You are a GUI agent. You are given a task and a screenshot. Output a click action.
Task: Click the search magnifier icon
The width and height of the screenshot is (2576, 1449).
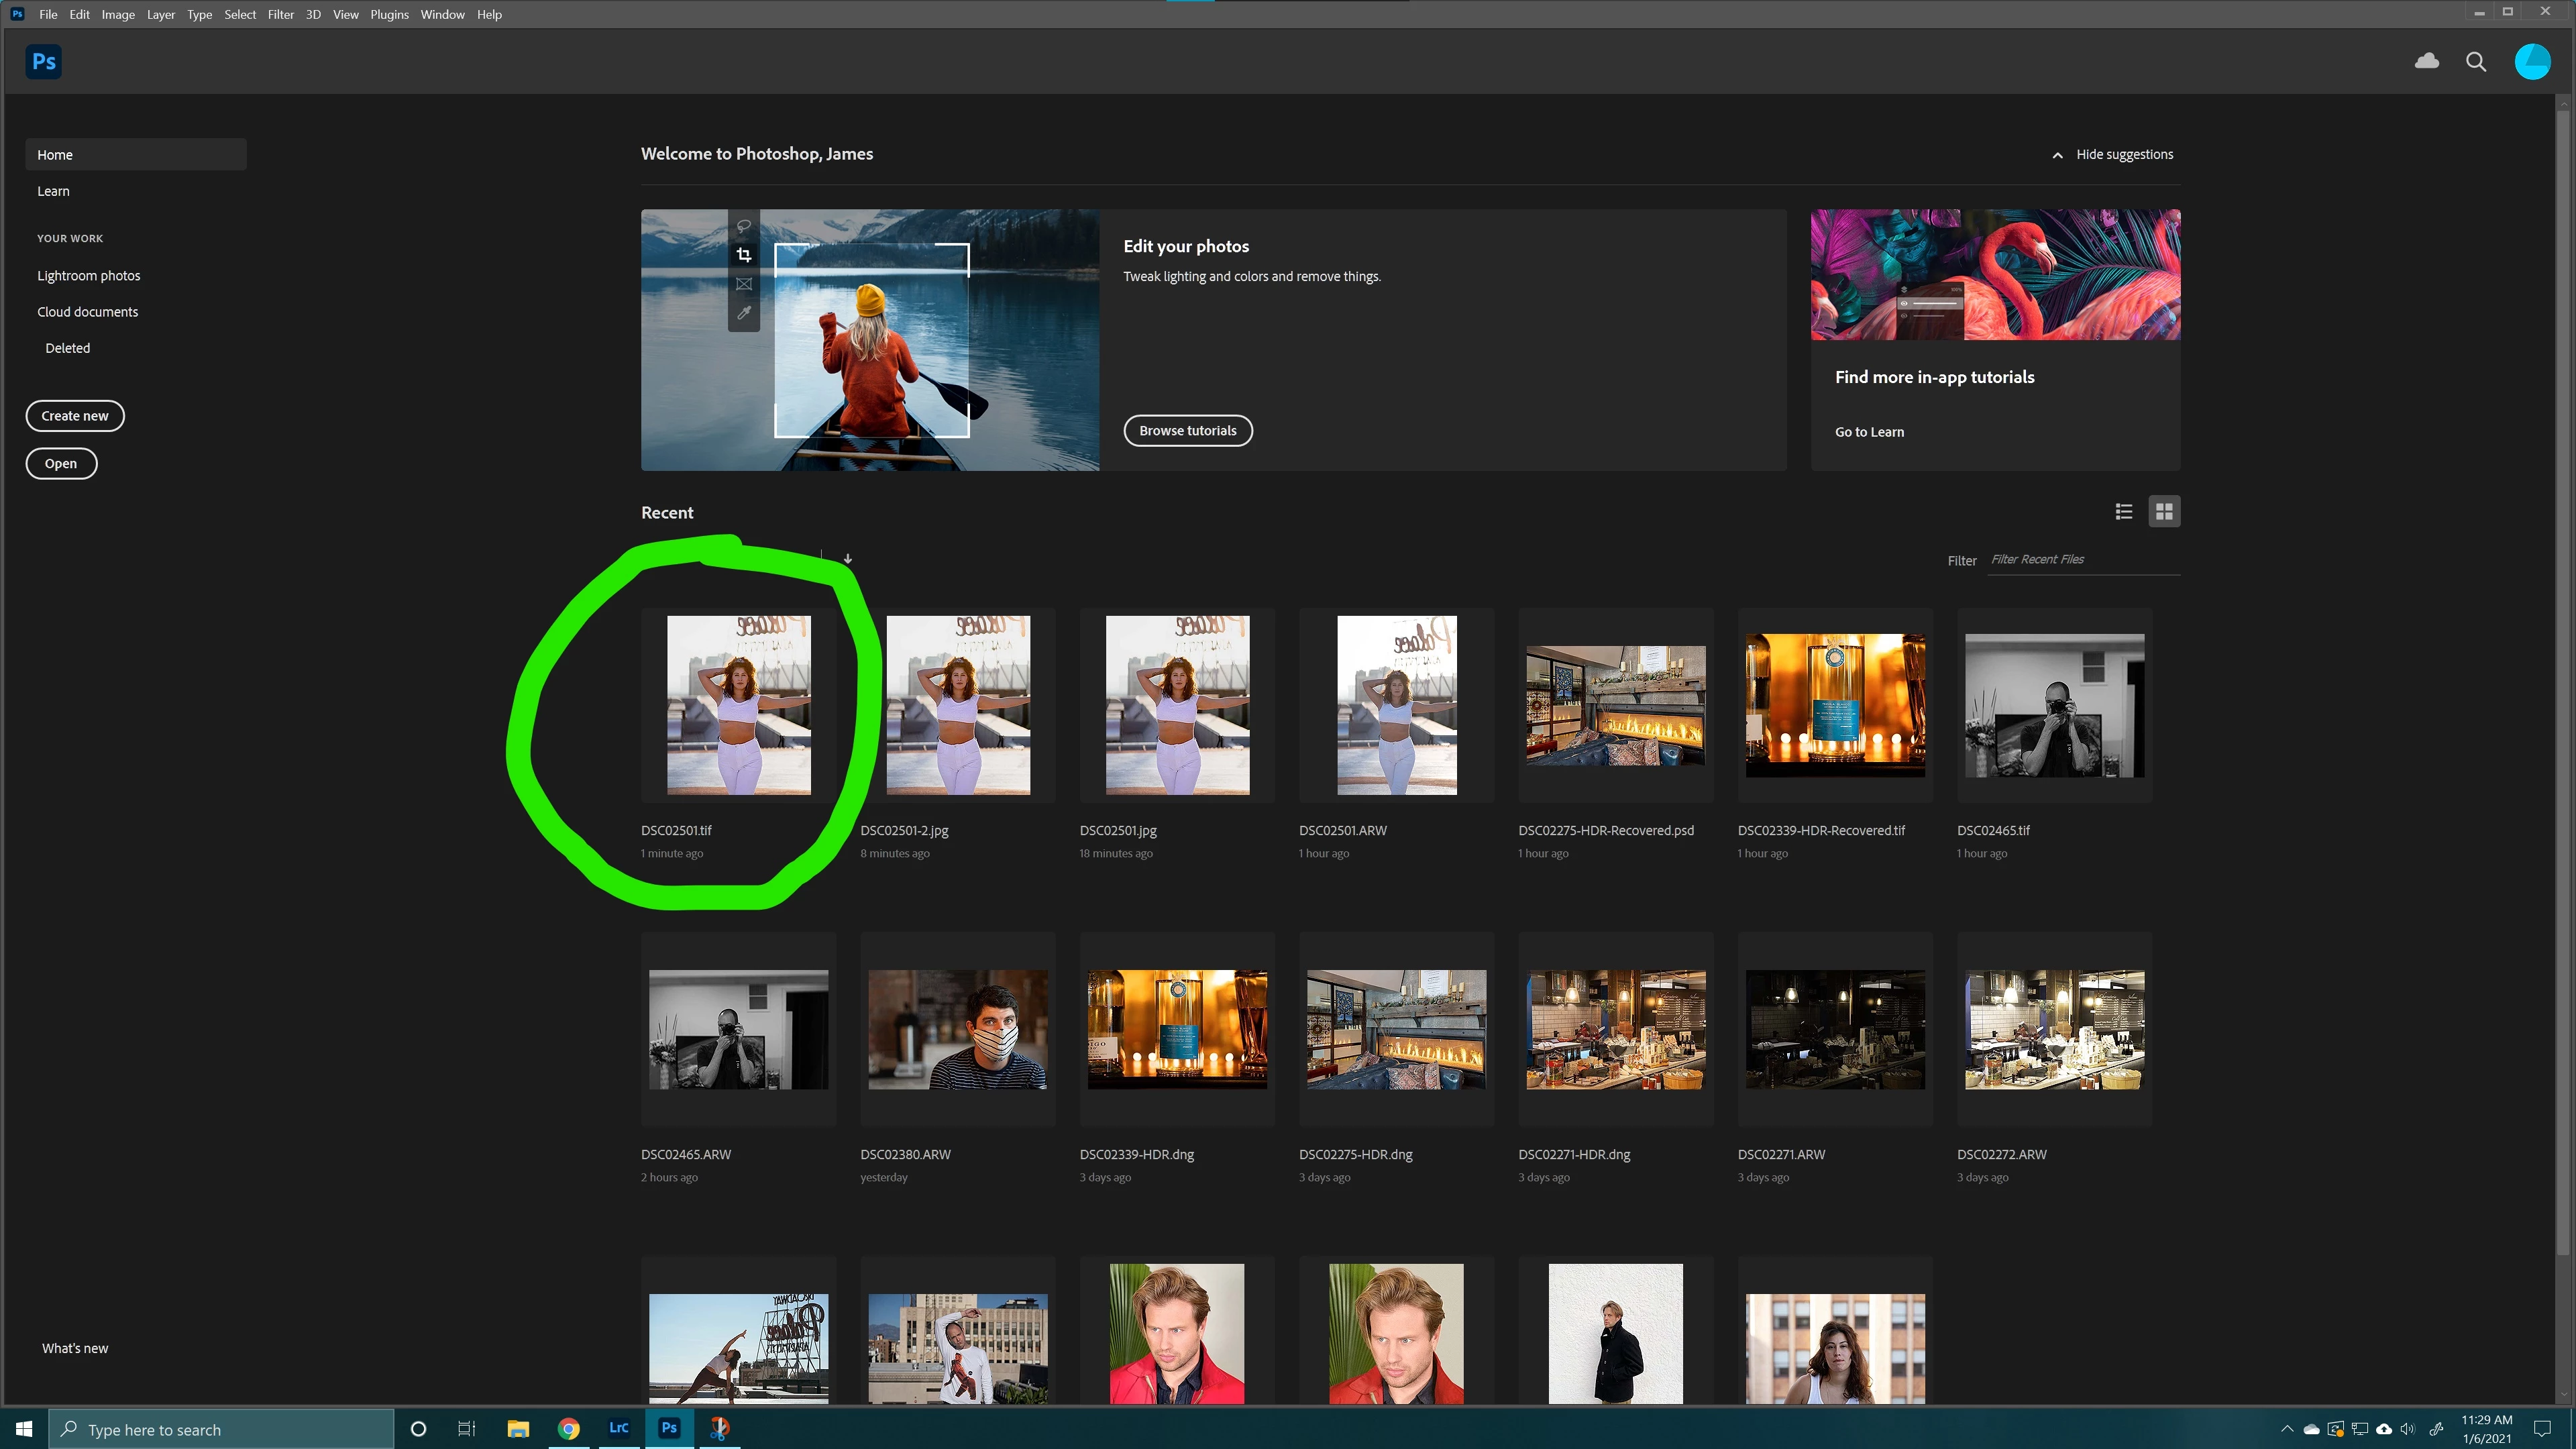(x=2475, y=62)
